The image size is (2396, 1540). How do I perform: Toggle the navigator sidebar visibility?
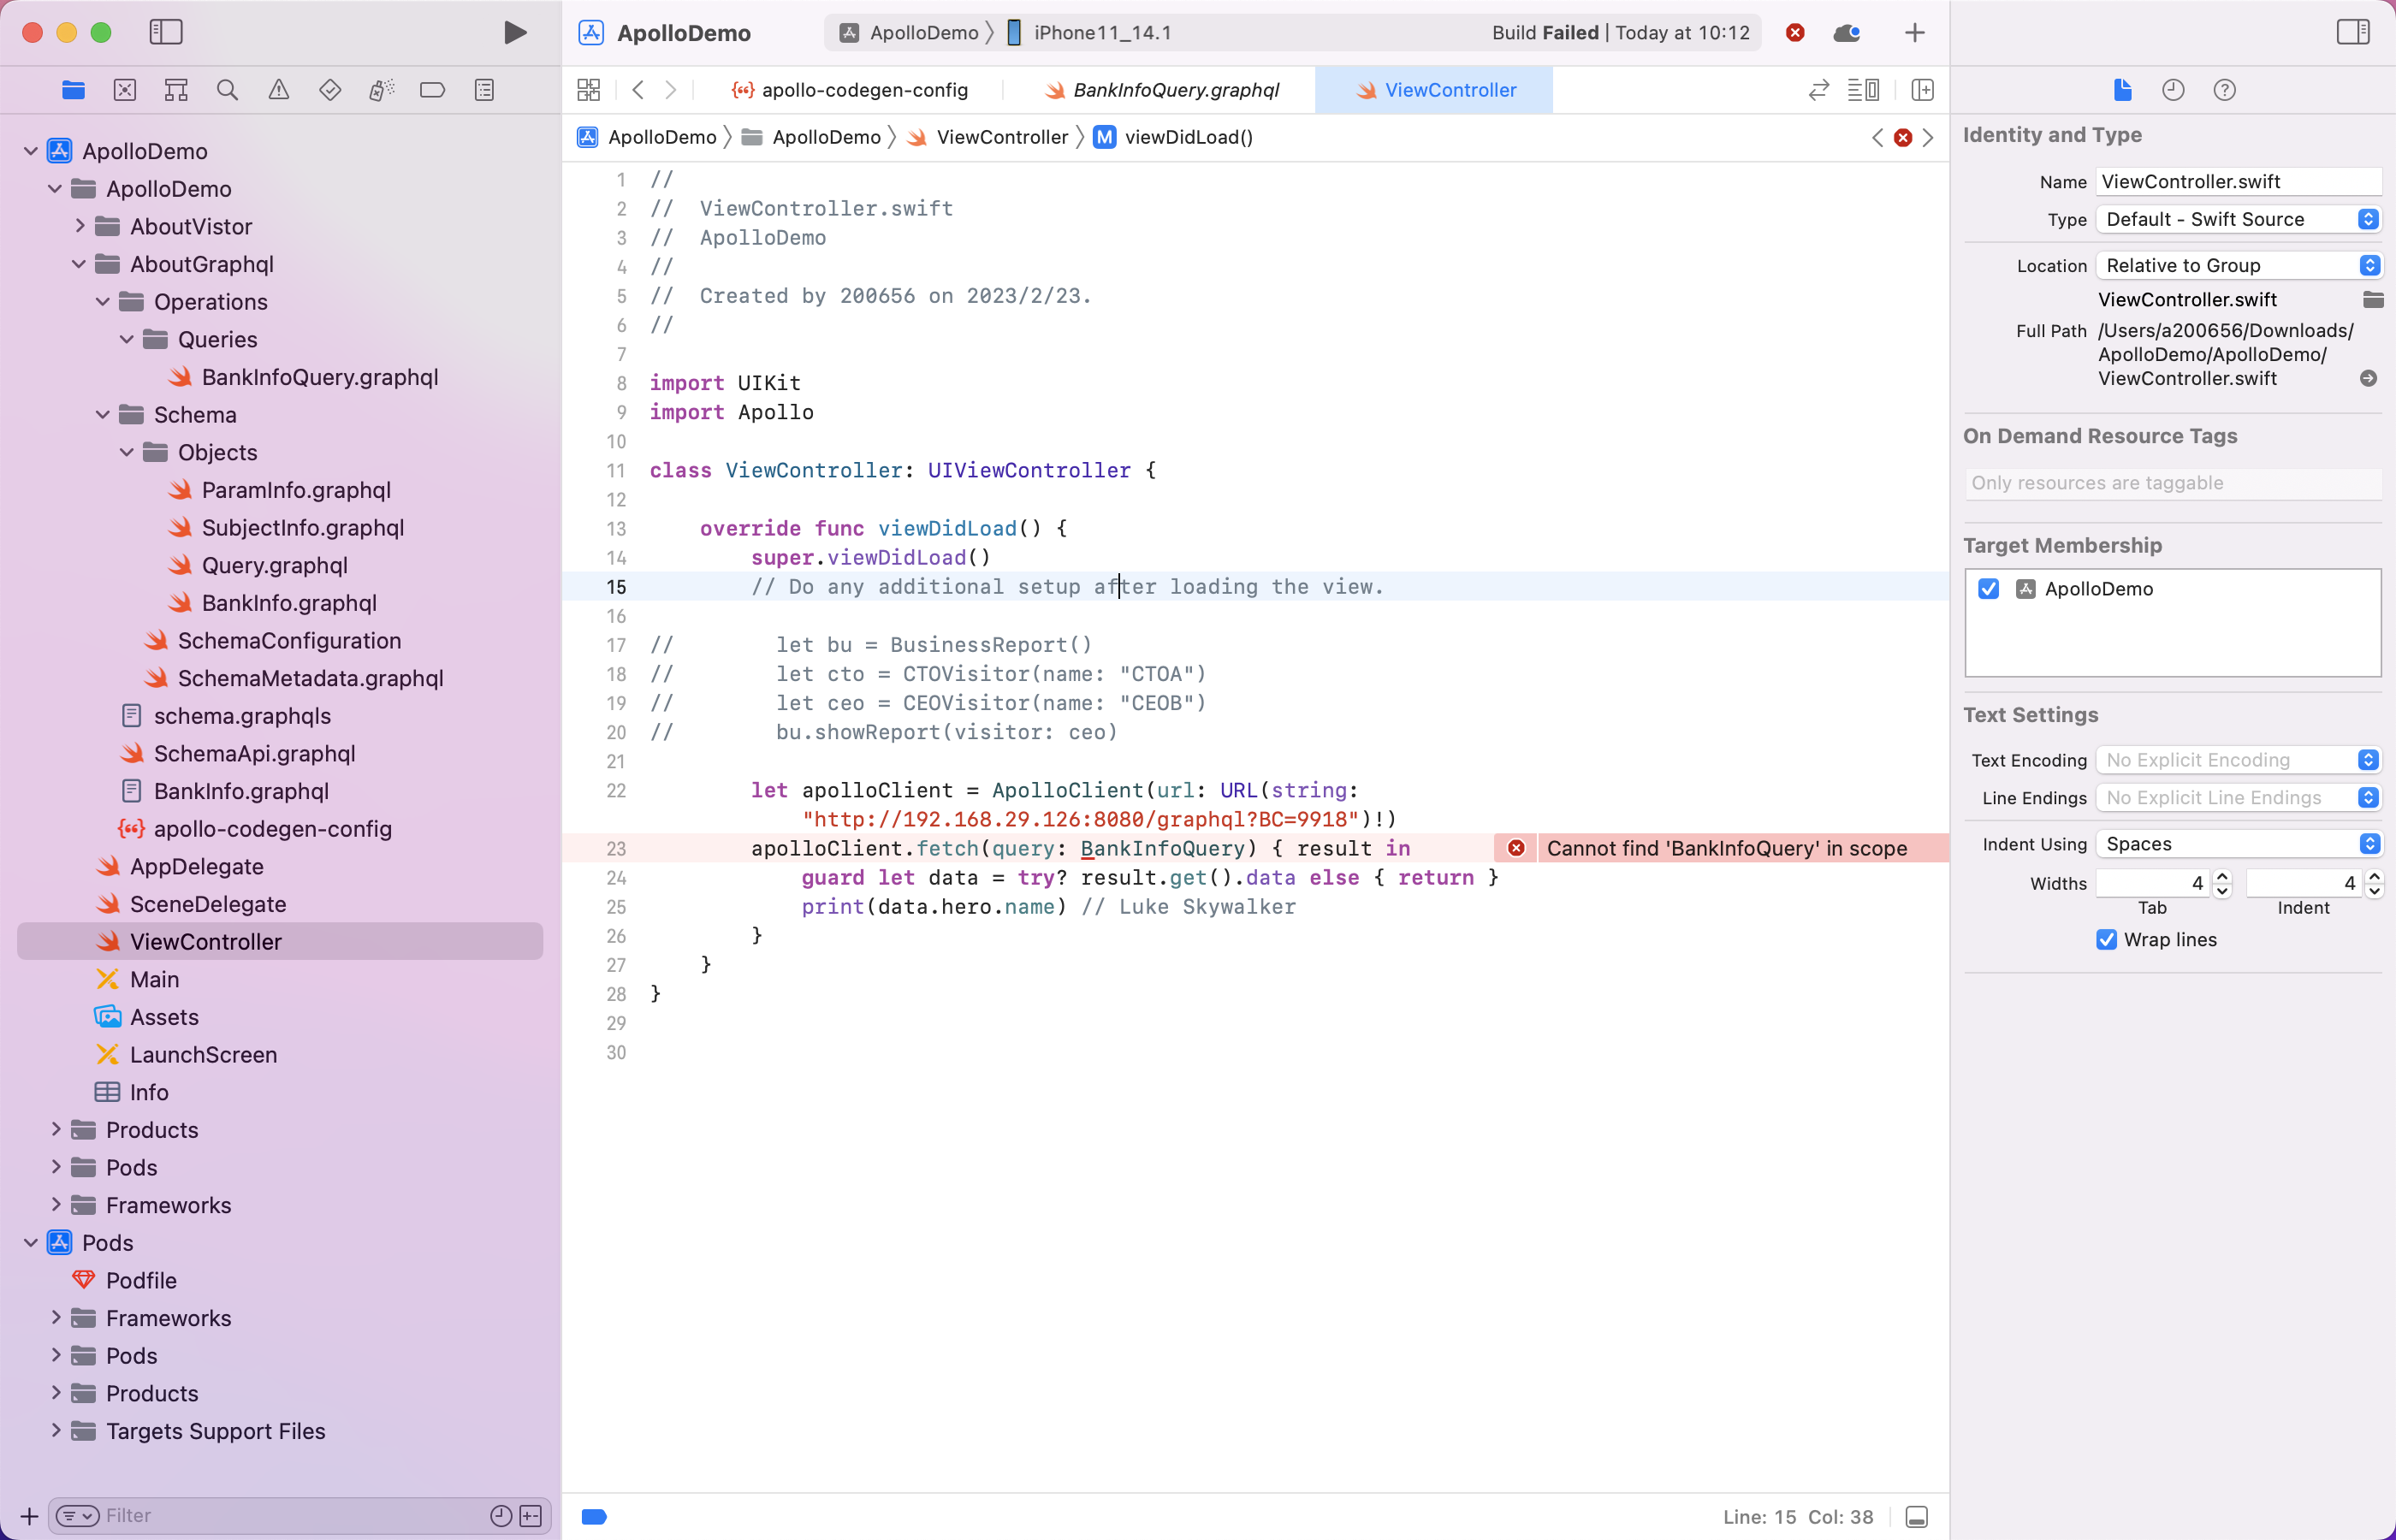click(166, 32)
